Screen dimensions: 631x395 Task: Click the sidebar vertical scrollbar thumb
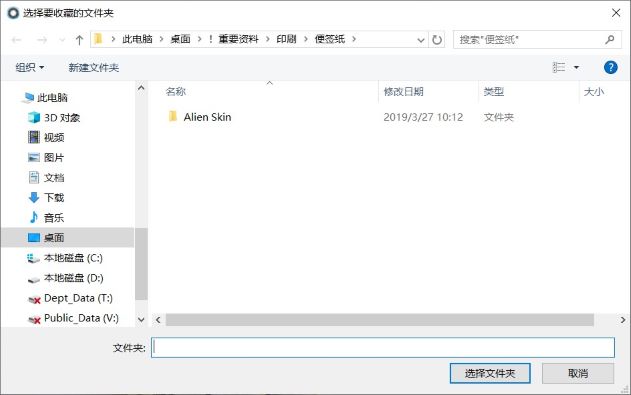tap(141, 264)
